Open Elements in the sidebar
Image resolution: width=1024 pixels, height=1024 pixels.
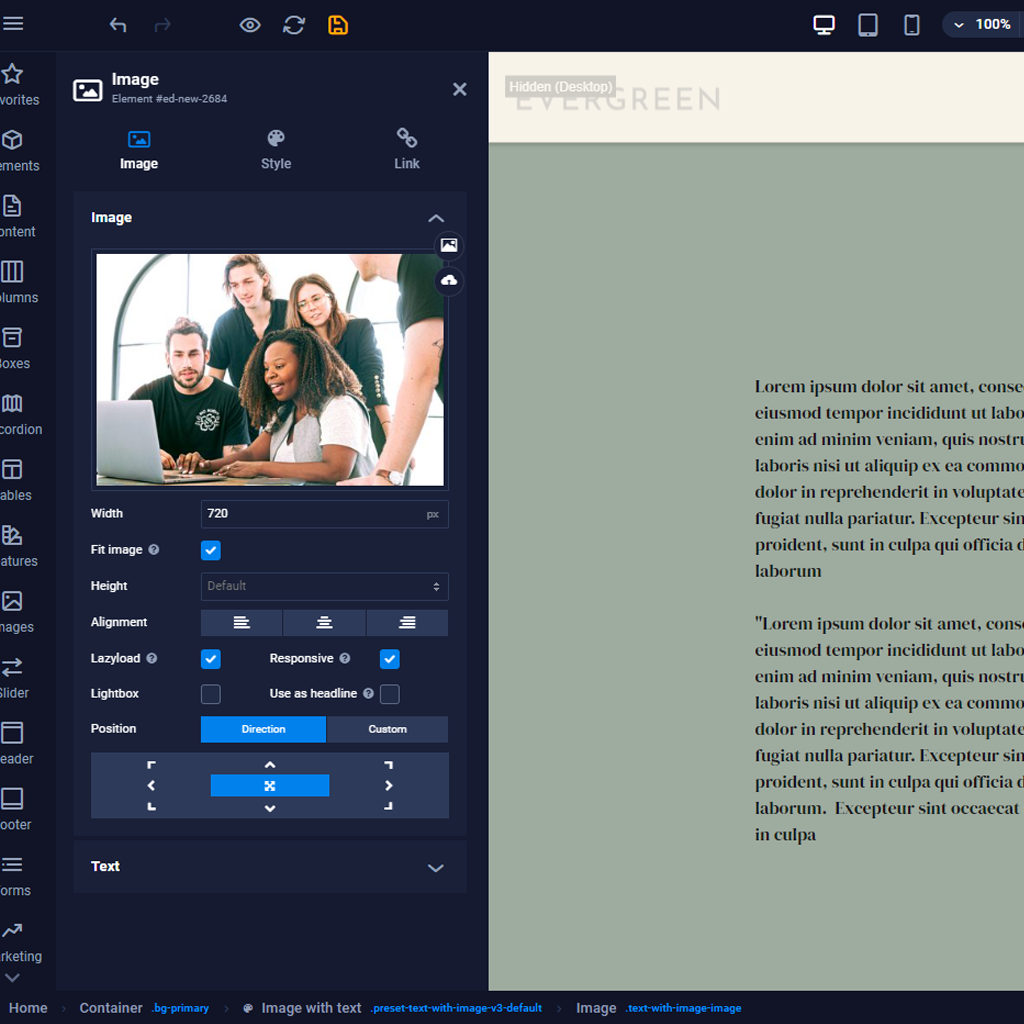tap(18, 151)
